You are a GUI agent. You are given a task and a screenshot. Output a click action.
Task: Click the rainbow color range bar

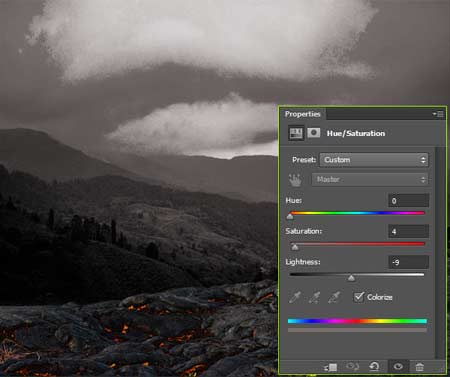click(x=357, y=321)
